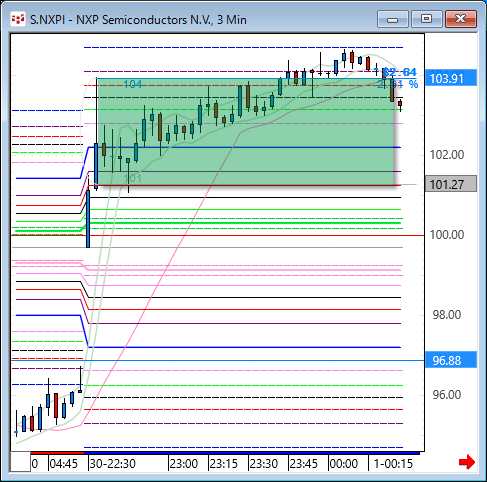Image resolution: width=487 pixels, height=482 pixels.
Task: Click the blue session bar above time axis
Action: (x=252, y=453)
